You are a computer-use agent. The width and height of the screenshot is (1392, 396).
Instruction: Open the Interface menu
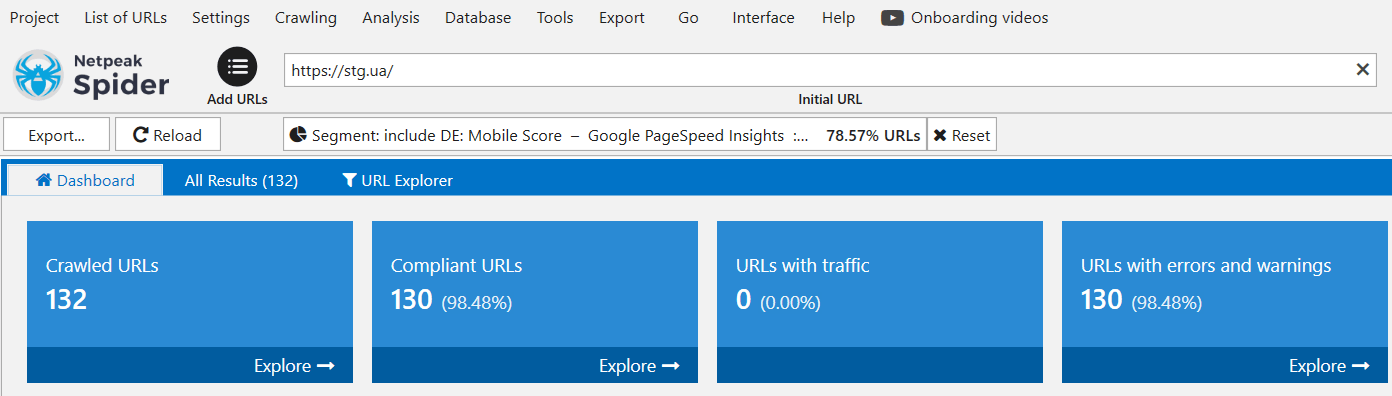[763, 18]
